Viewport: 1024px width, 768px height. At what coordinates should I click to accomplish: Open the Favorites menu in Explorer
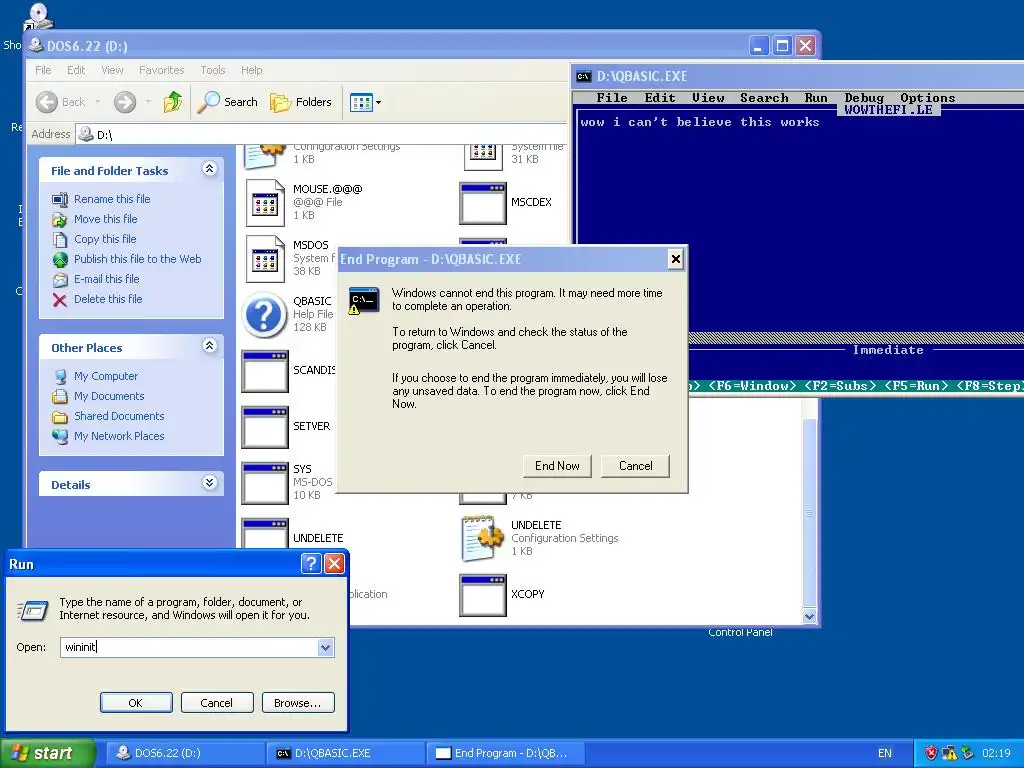pos(161,70)
